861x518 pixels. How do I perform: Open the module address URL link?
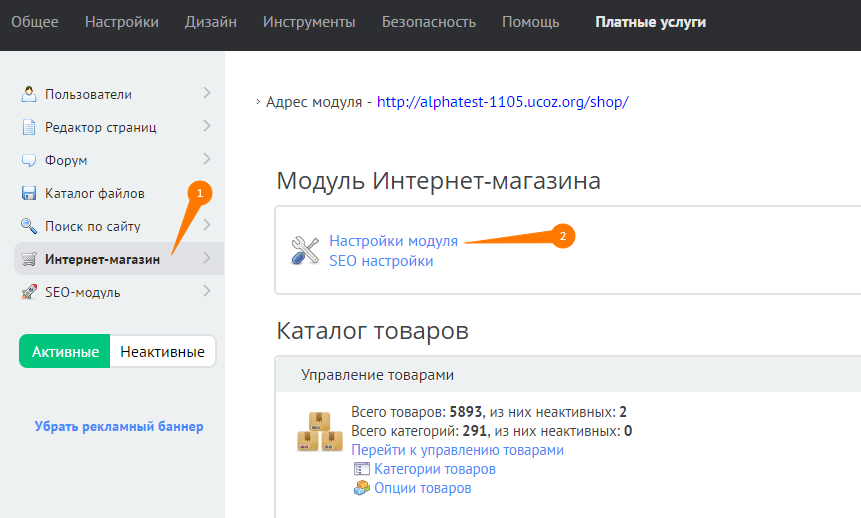click(x=502, y=102)
